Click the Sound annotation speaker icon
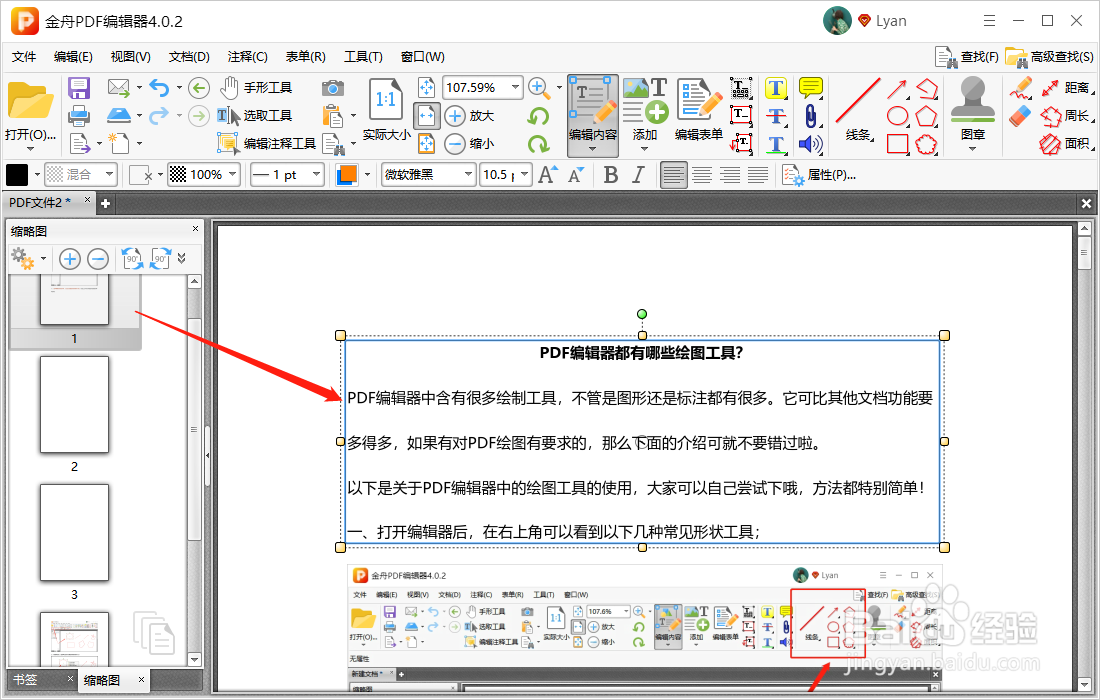 [x=810, y=144]
